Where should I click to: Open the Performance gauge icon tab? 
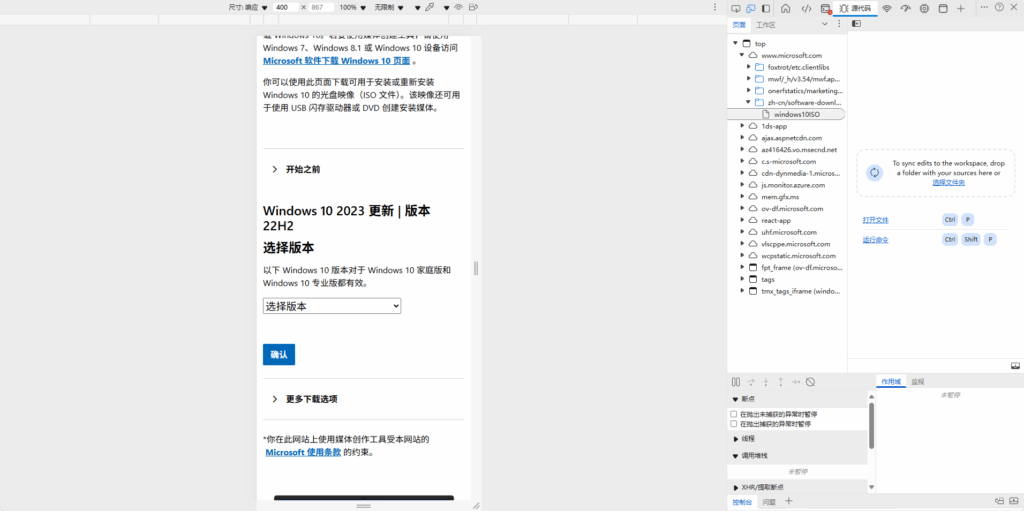(905, 8)
